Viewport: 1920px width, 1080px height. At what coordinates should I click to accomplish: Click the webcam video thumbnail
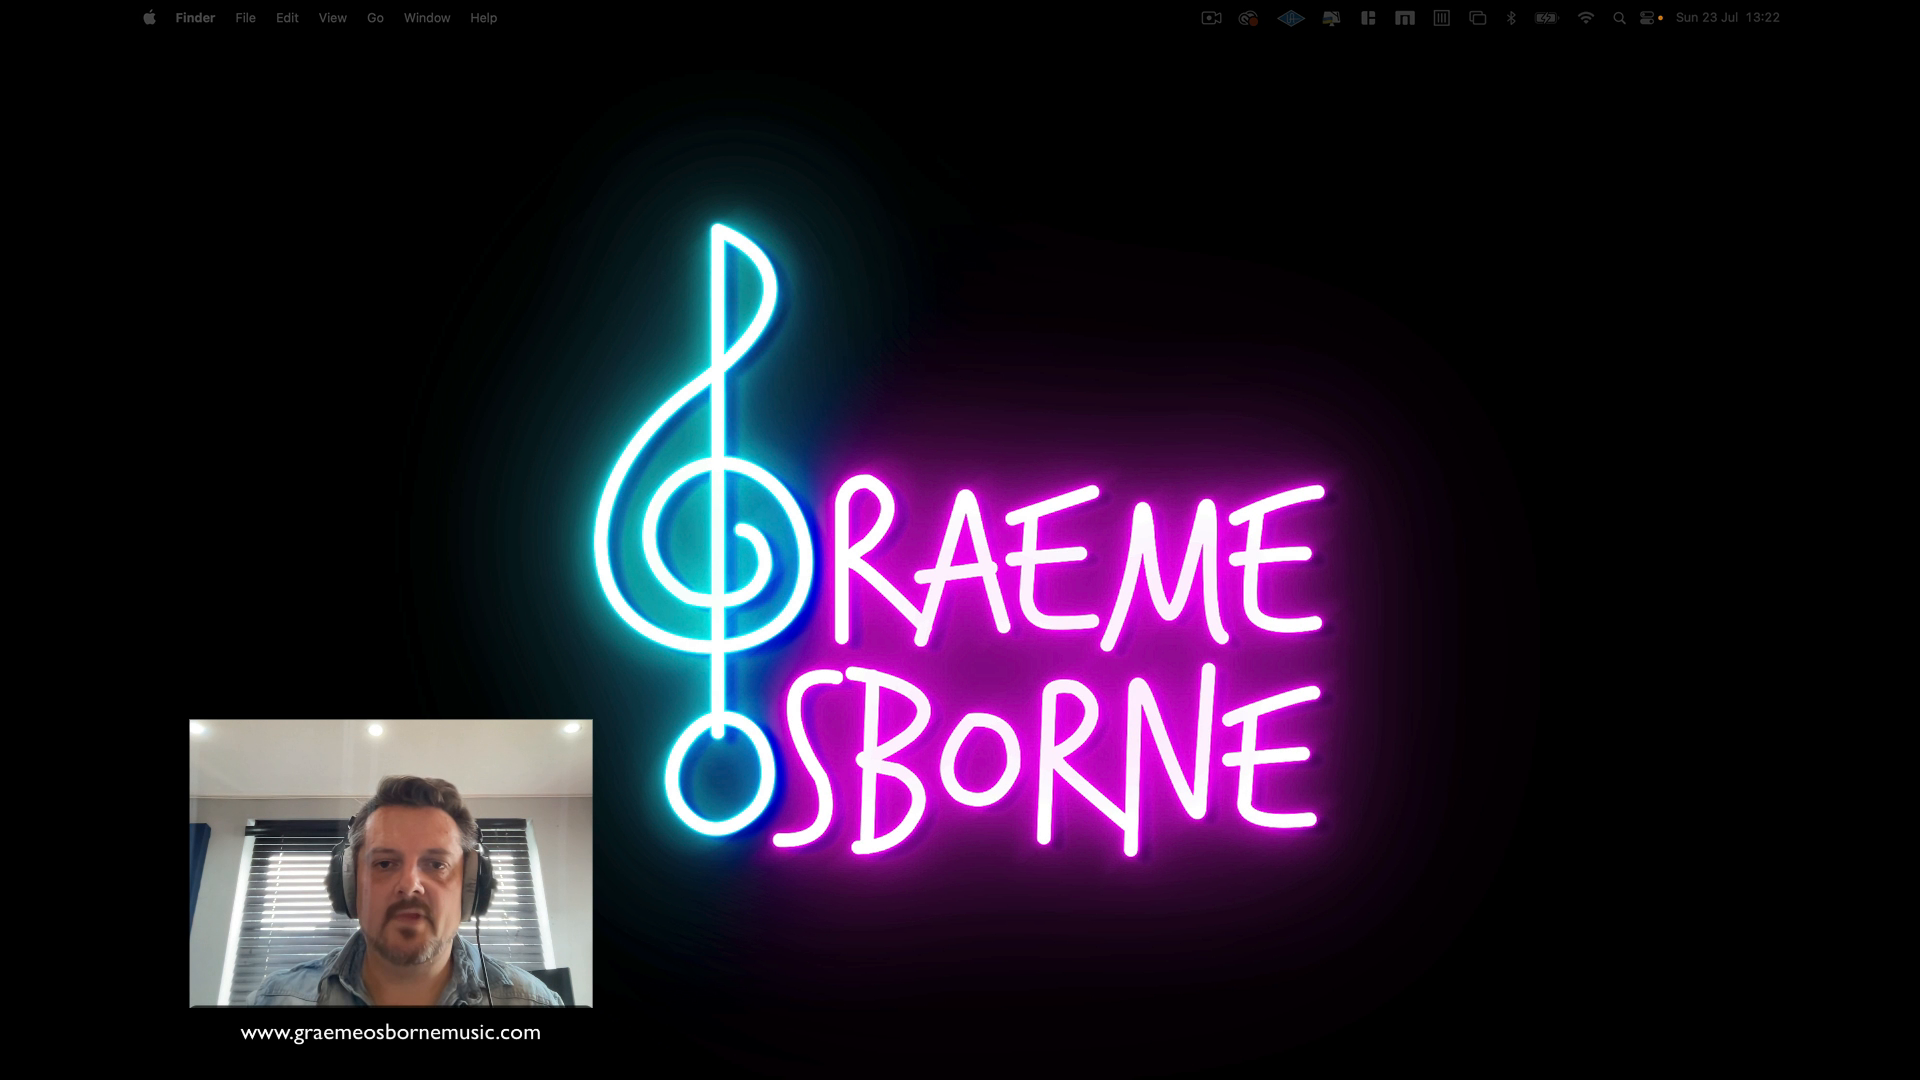click(x=391, y=863)
